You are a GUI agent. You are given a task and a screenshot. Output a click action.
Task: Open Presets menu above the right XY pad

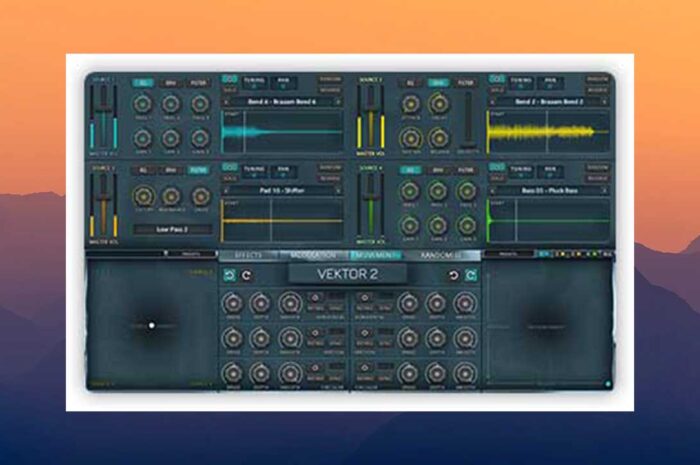coord(508,254)
